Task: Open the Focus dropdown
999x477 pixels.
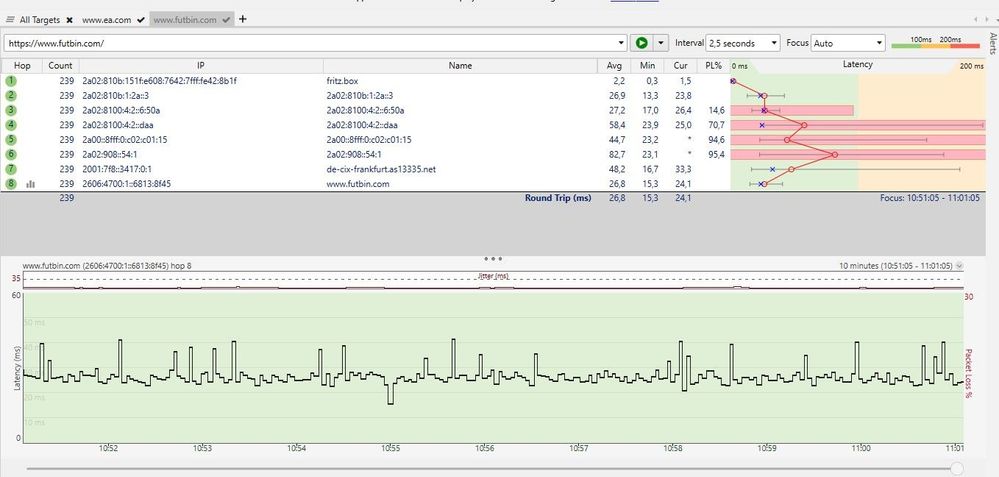Action: [x=848, y=43]
